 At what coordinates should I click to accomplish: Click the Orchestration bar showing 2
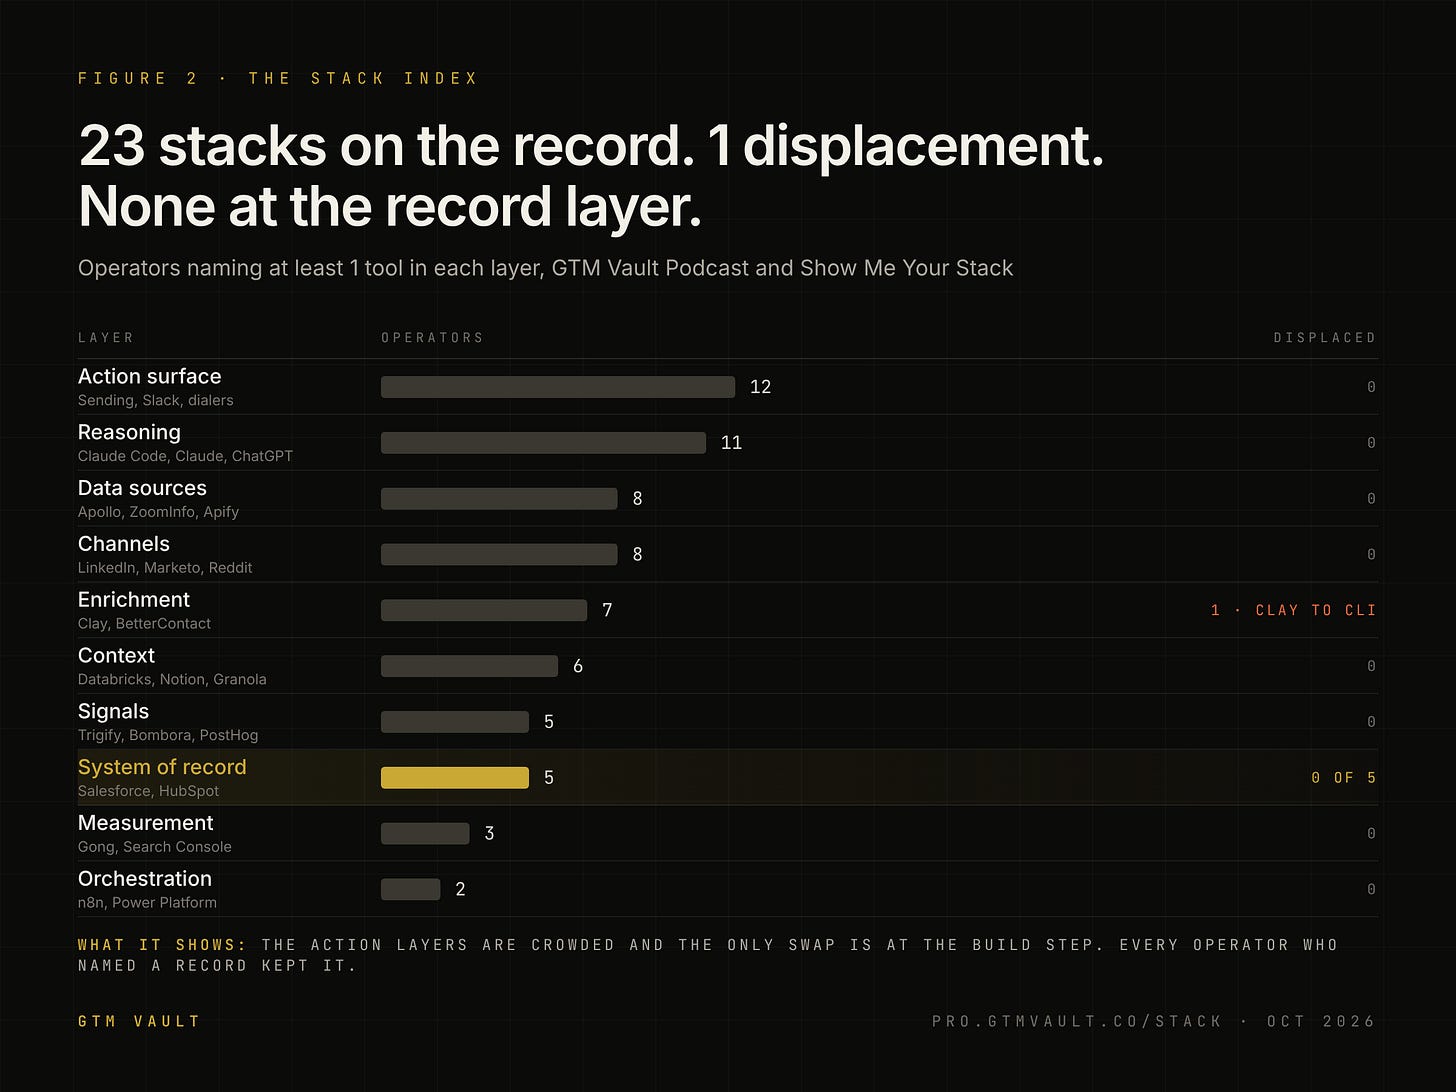[410, 889]
